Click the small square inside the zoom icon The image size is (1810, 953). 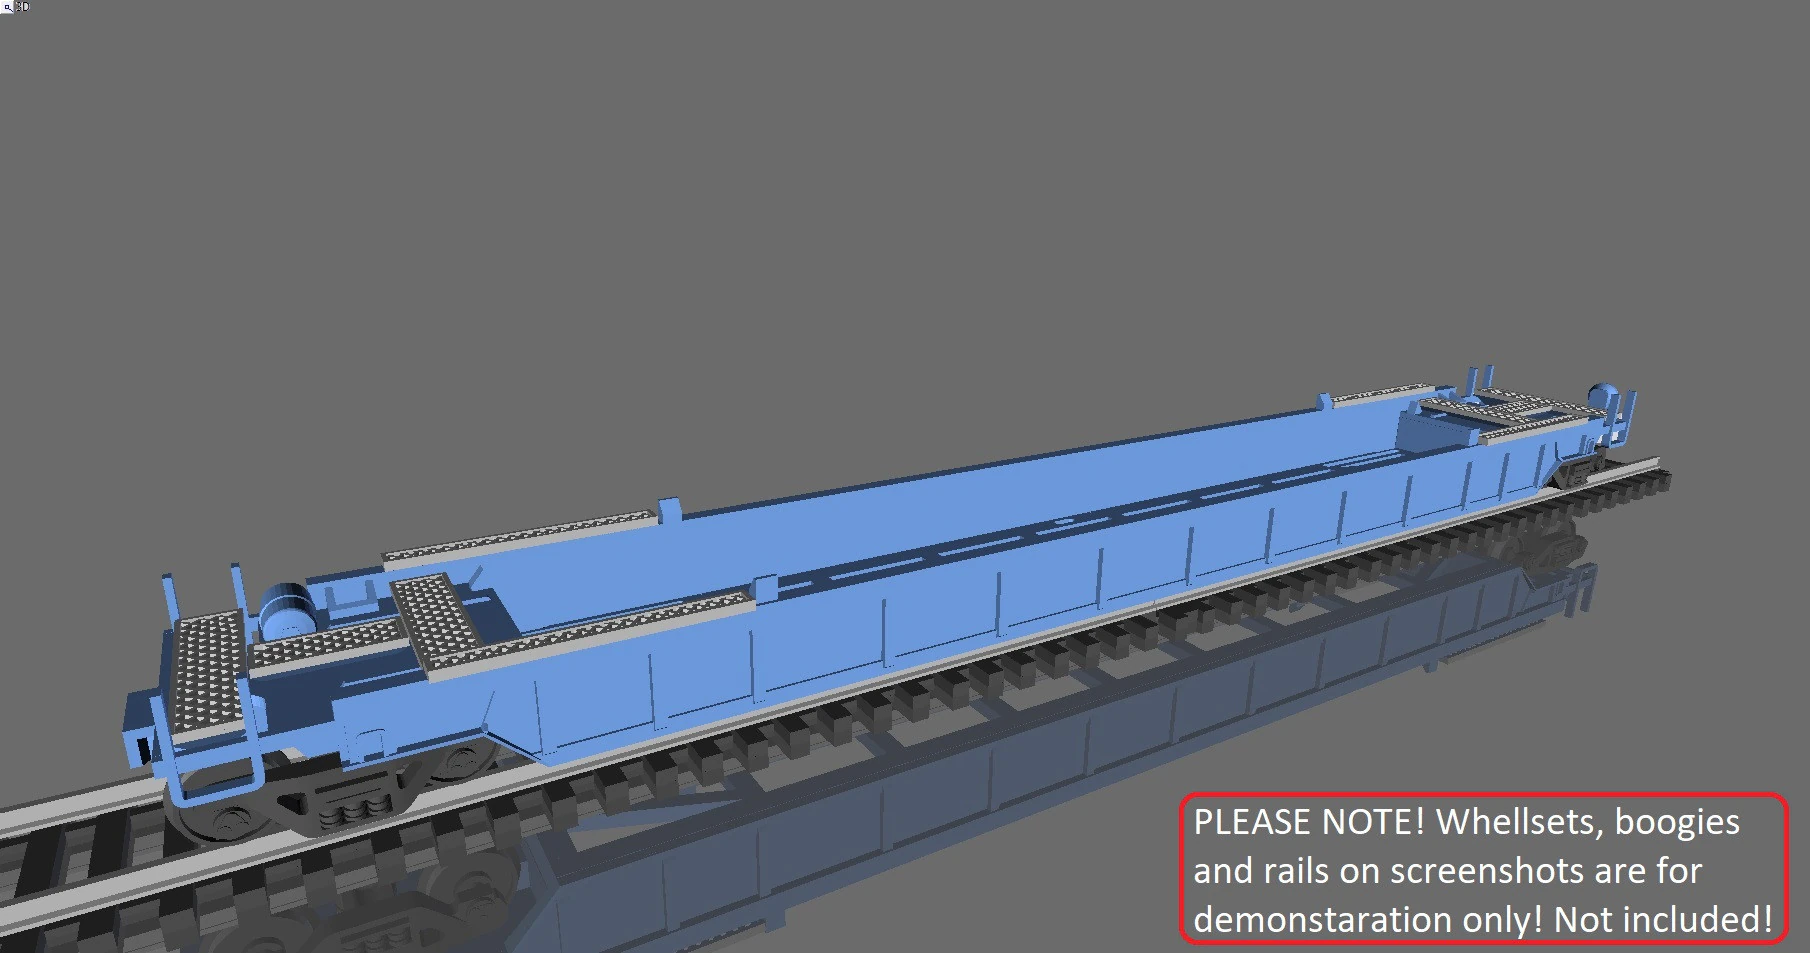[7, 7]
